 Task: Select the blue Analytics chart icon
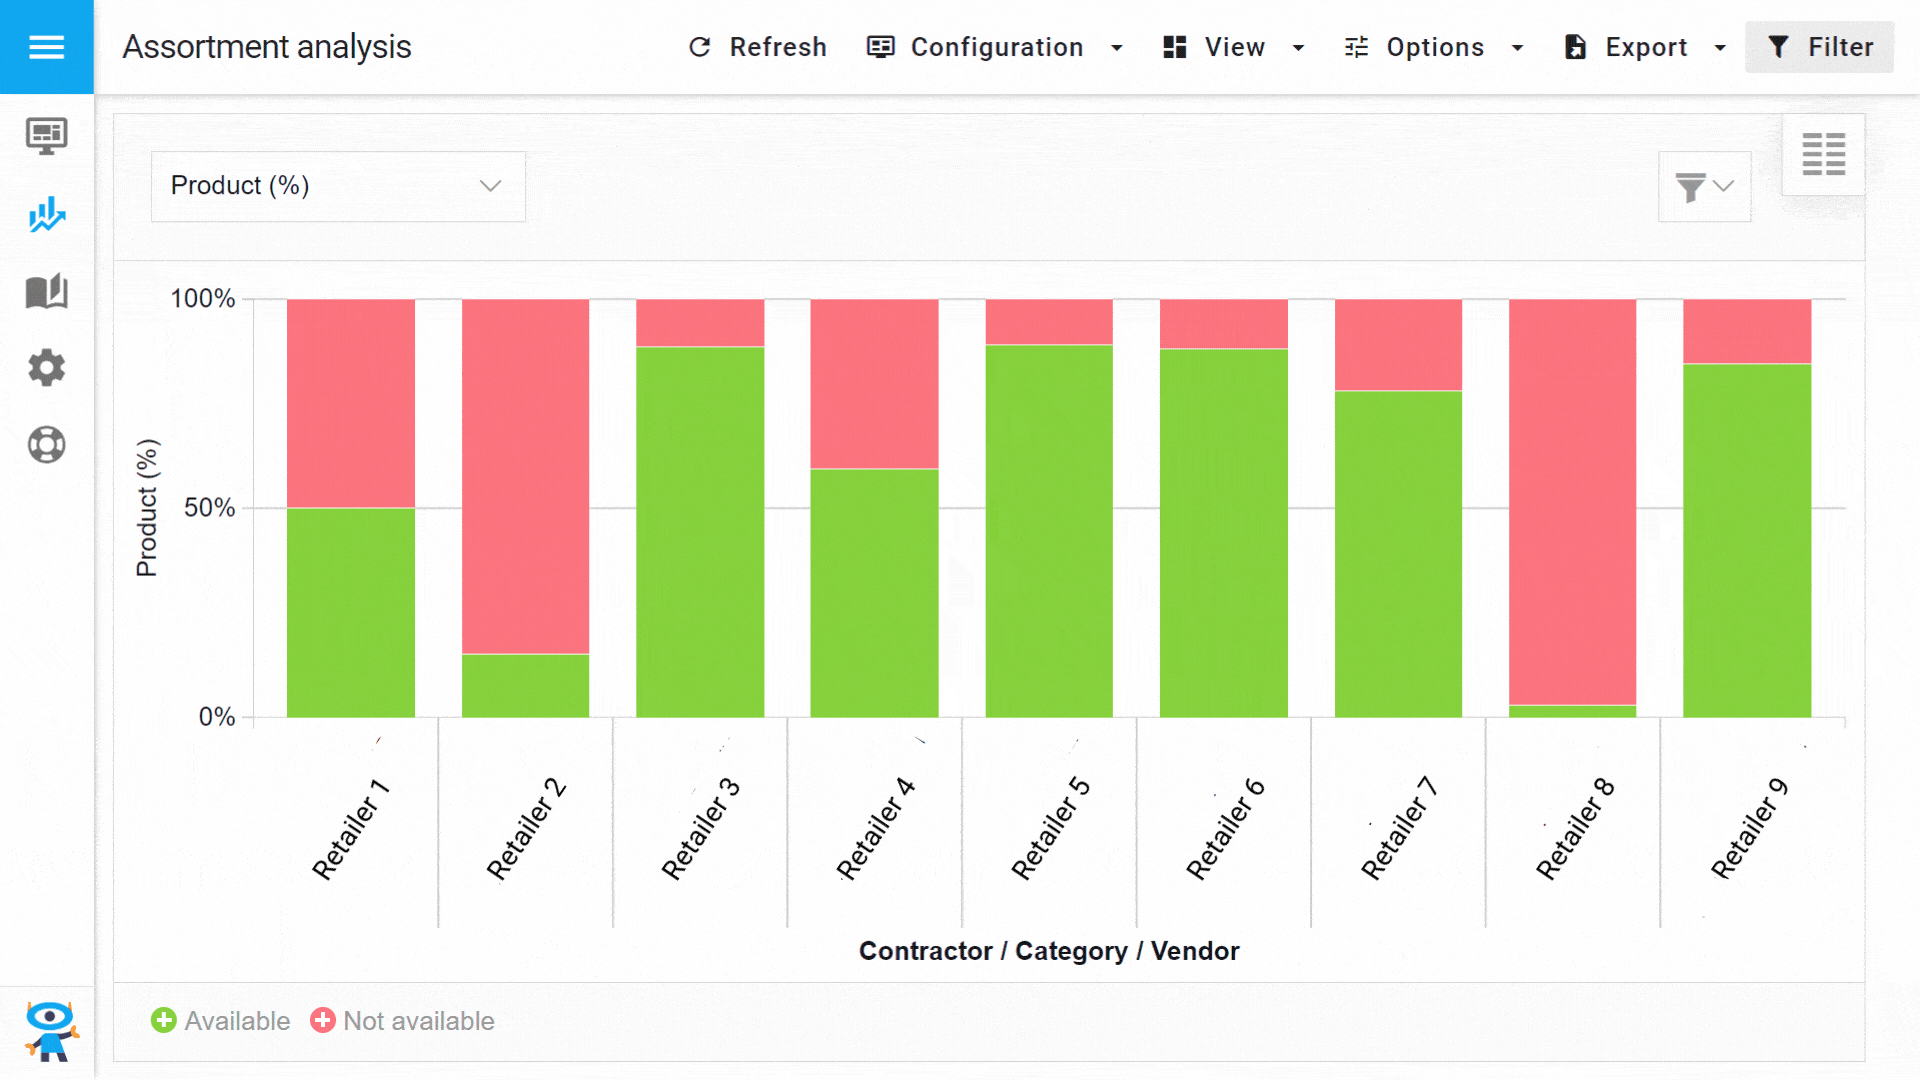[47, 214]
